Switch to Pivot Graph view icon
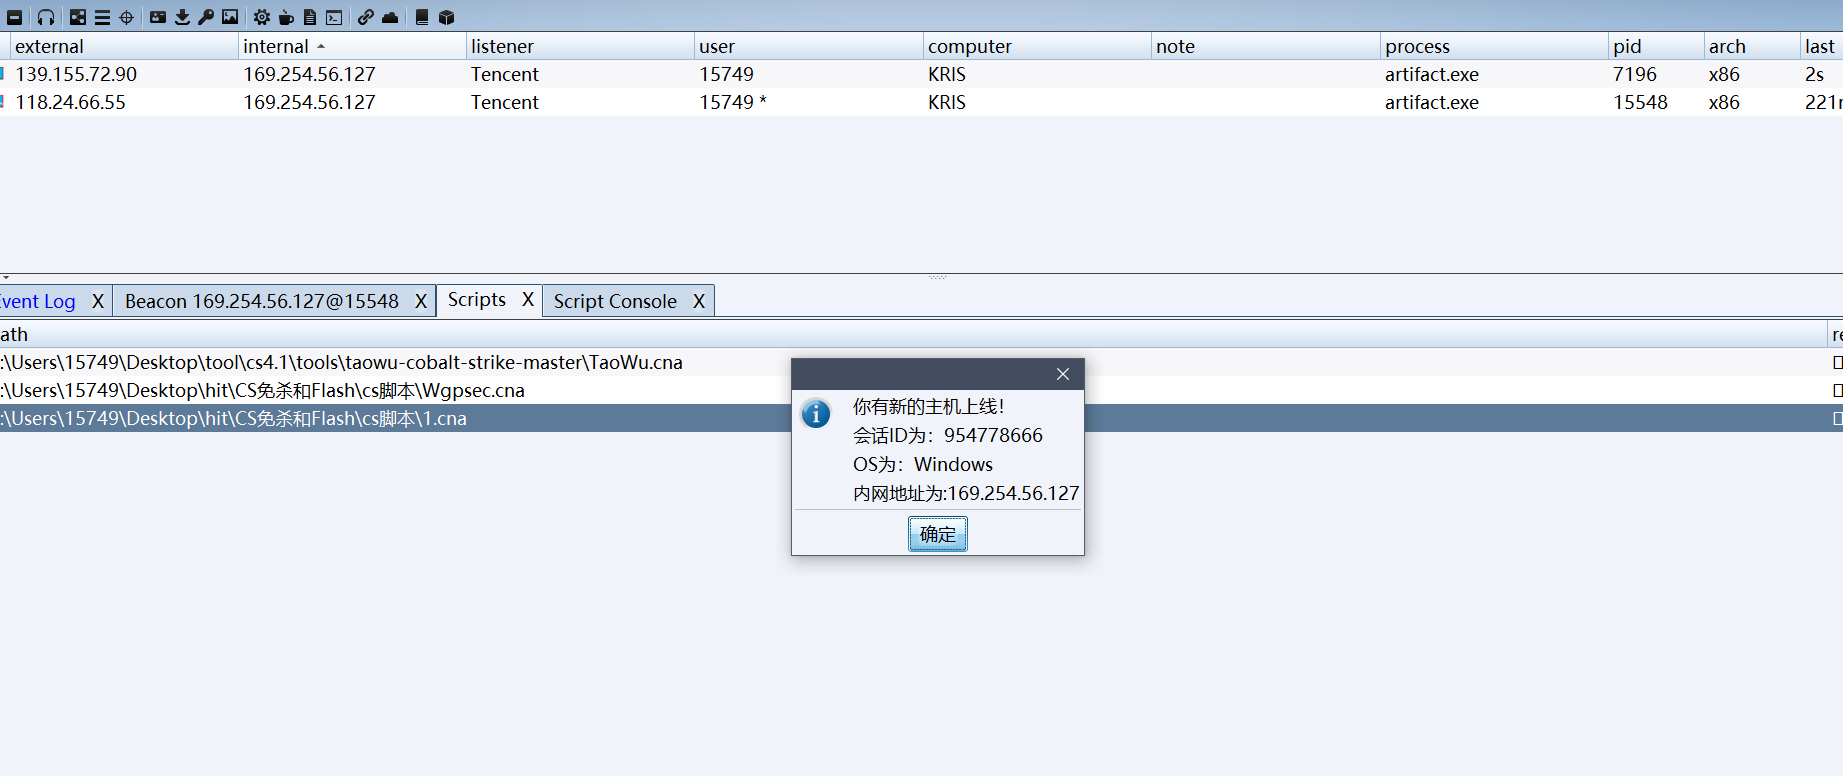Image resolution: width=1843 pixels, height=776 pixels. click(x=78, y=17)
